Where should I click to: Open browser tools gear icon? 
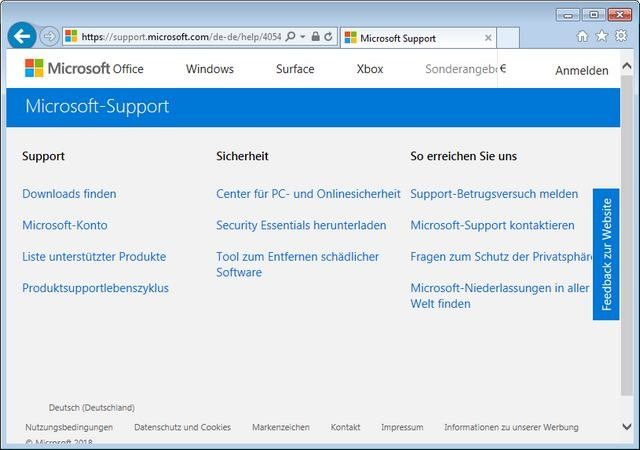[621, 36]
